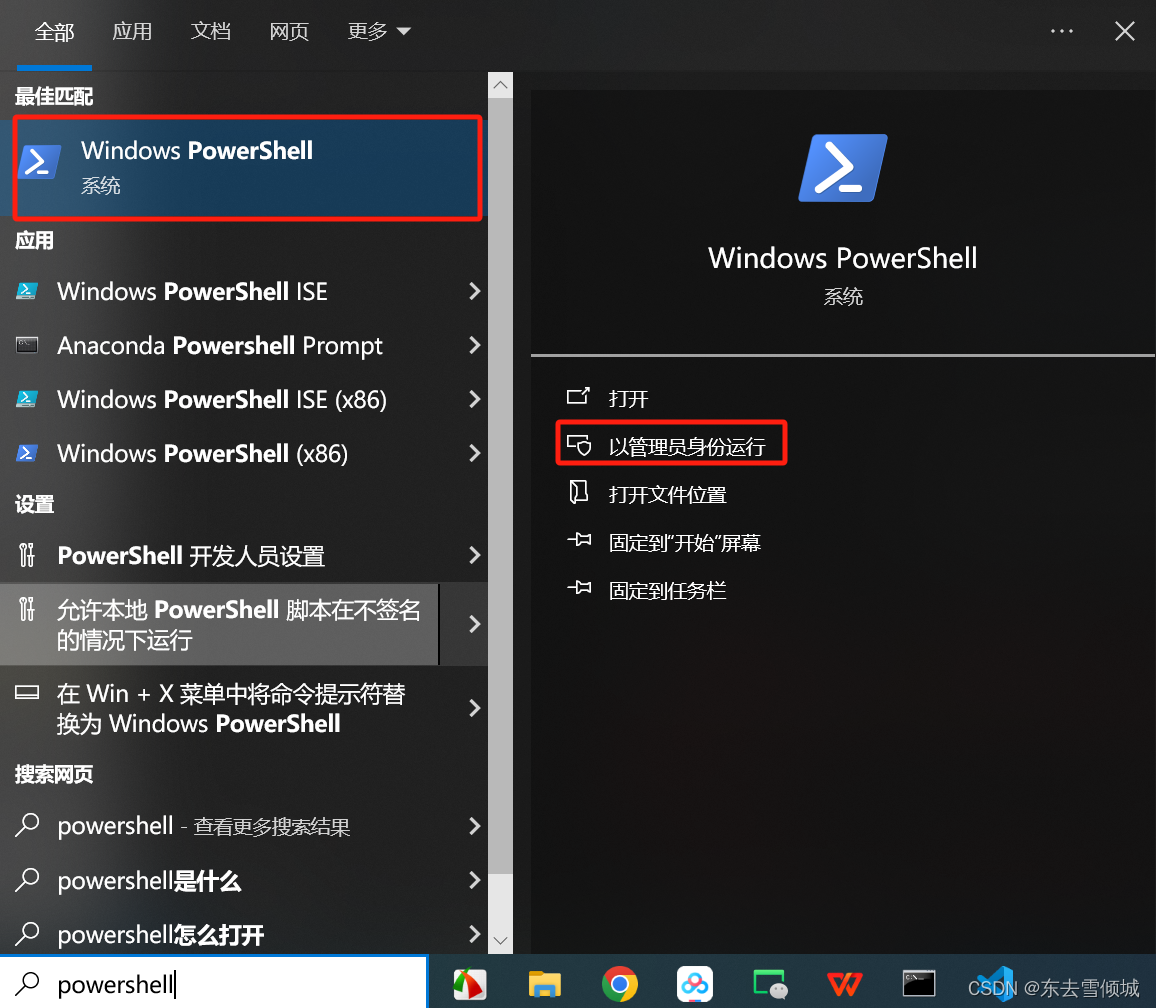Expand PowerShell 开发人员设置 arrow

tap(475, 555)
